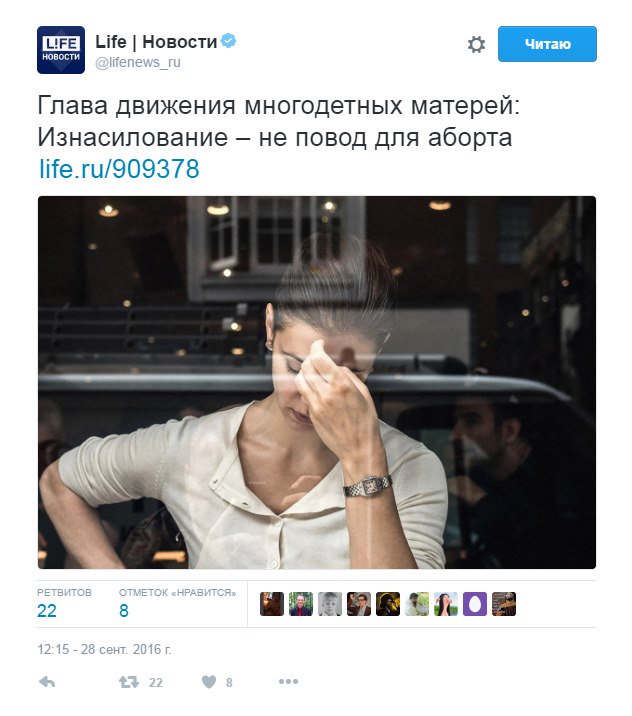
Task: Click the purple egg avatar
Action: click(475, 604)
